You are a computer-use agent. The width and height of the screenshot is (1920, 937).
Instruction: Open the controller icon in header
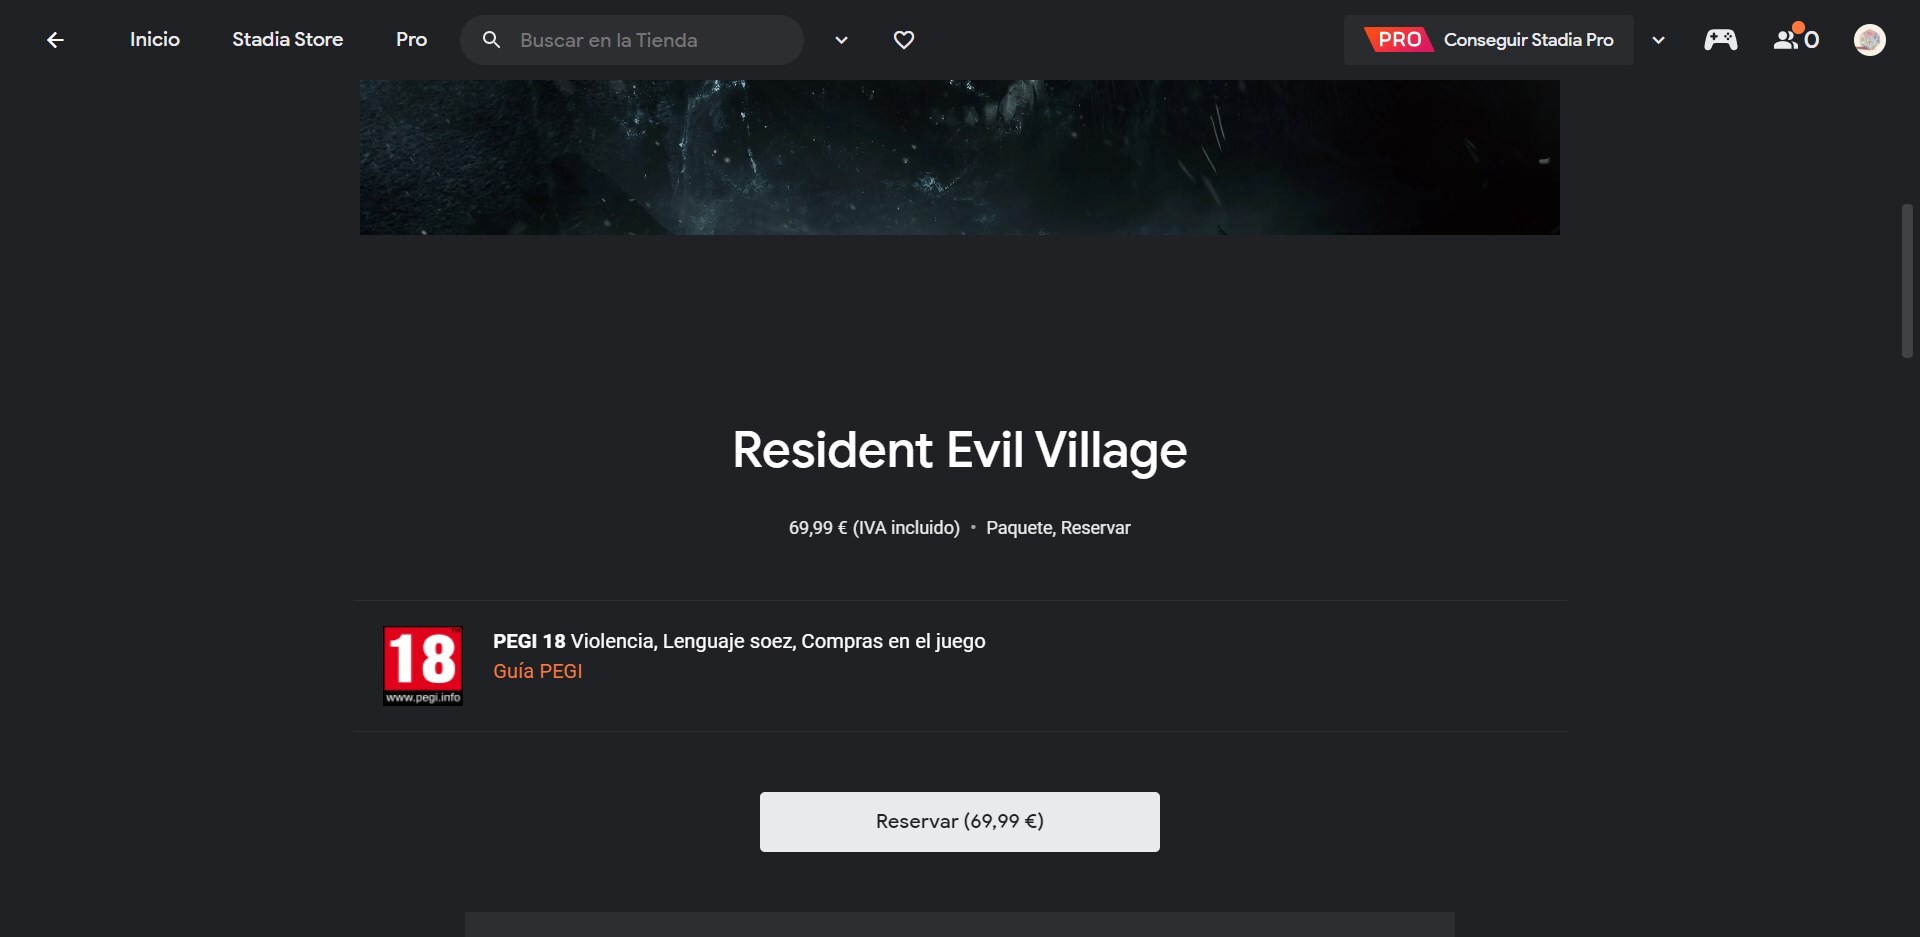[1721, 40]
